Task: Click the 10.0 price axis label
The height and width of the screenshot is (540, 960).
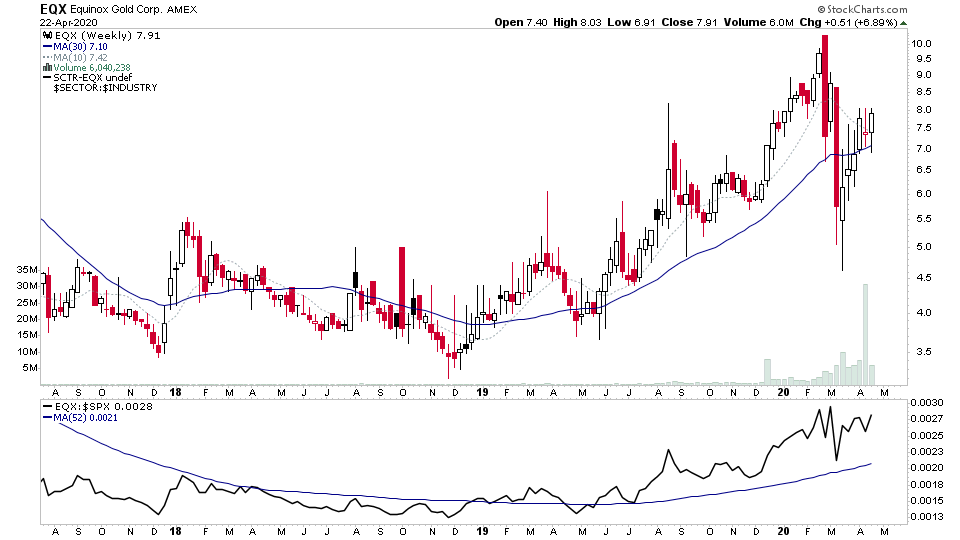Action: [921, 43]
